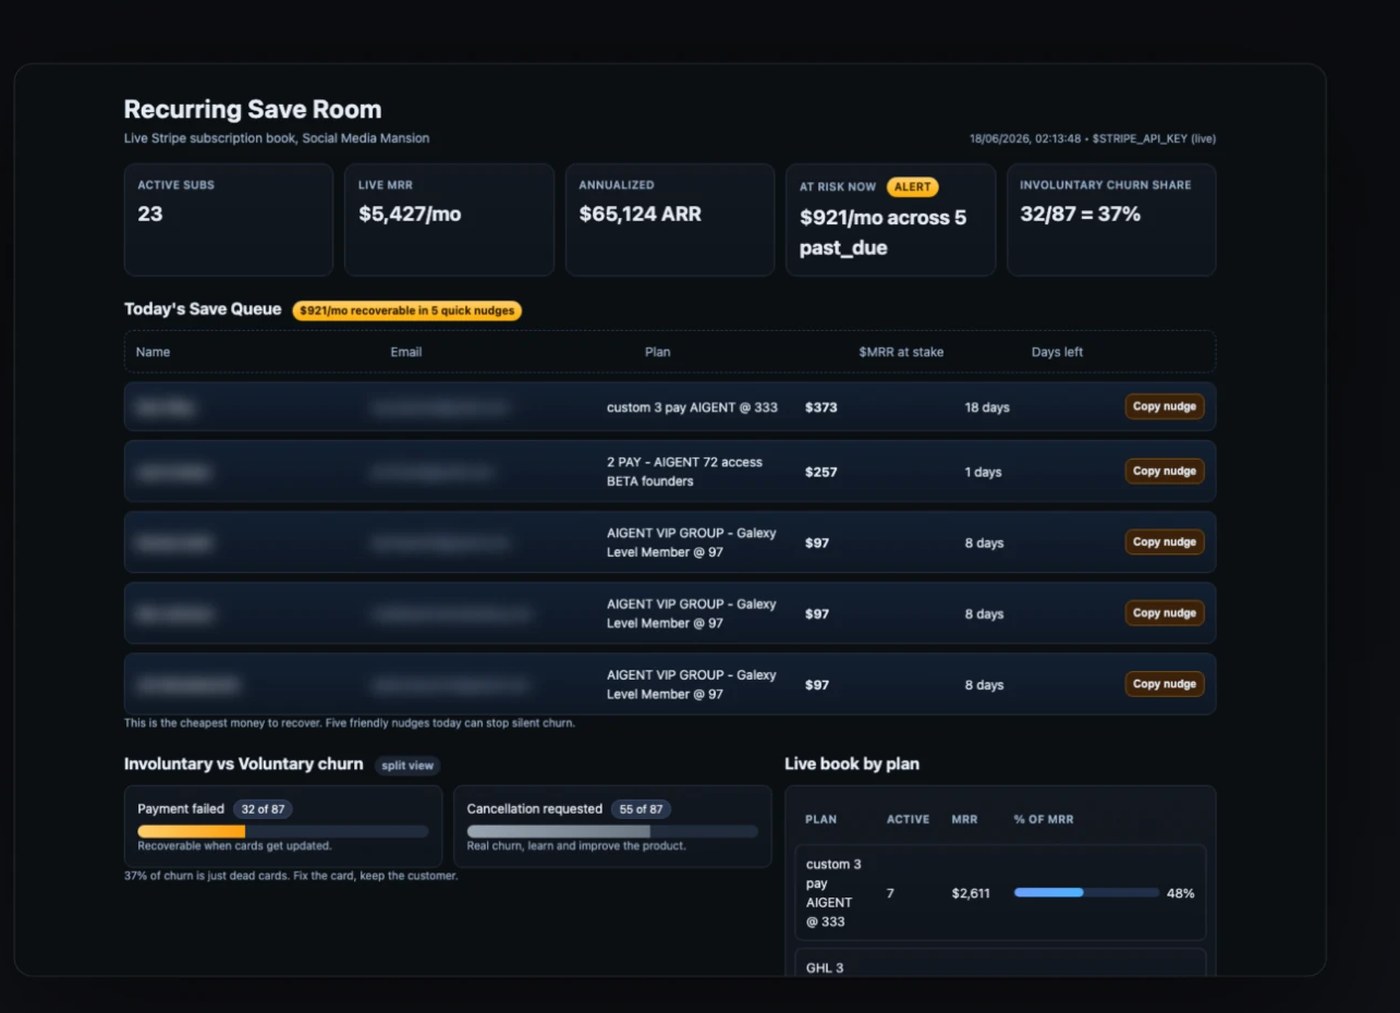This screenshot has height=1013, width=1400.
Task: Click the orange ALERT badge
Action: tap(912, 187)
